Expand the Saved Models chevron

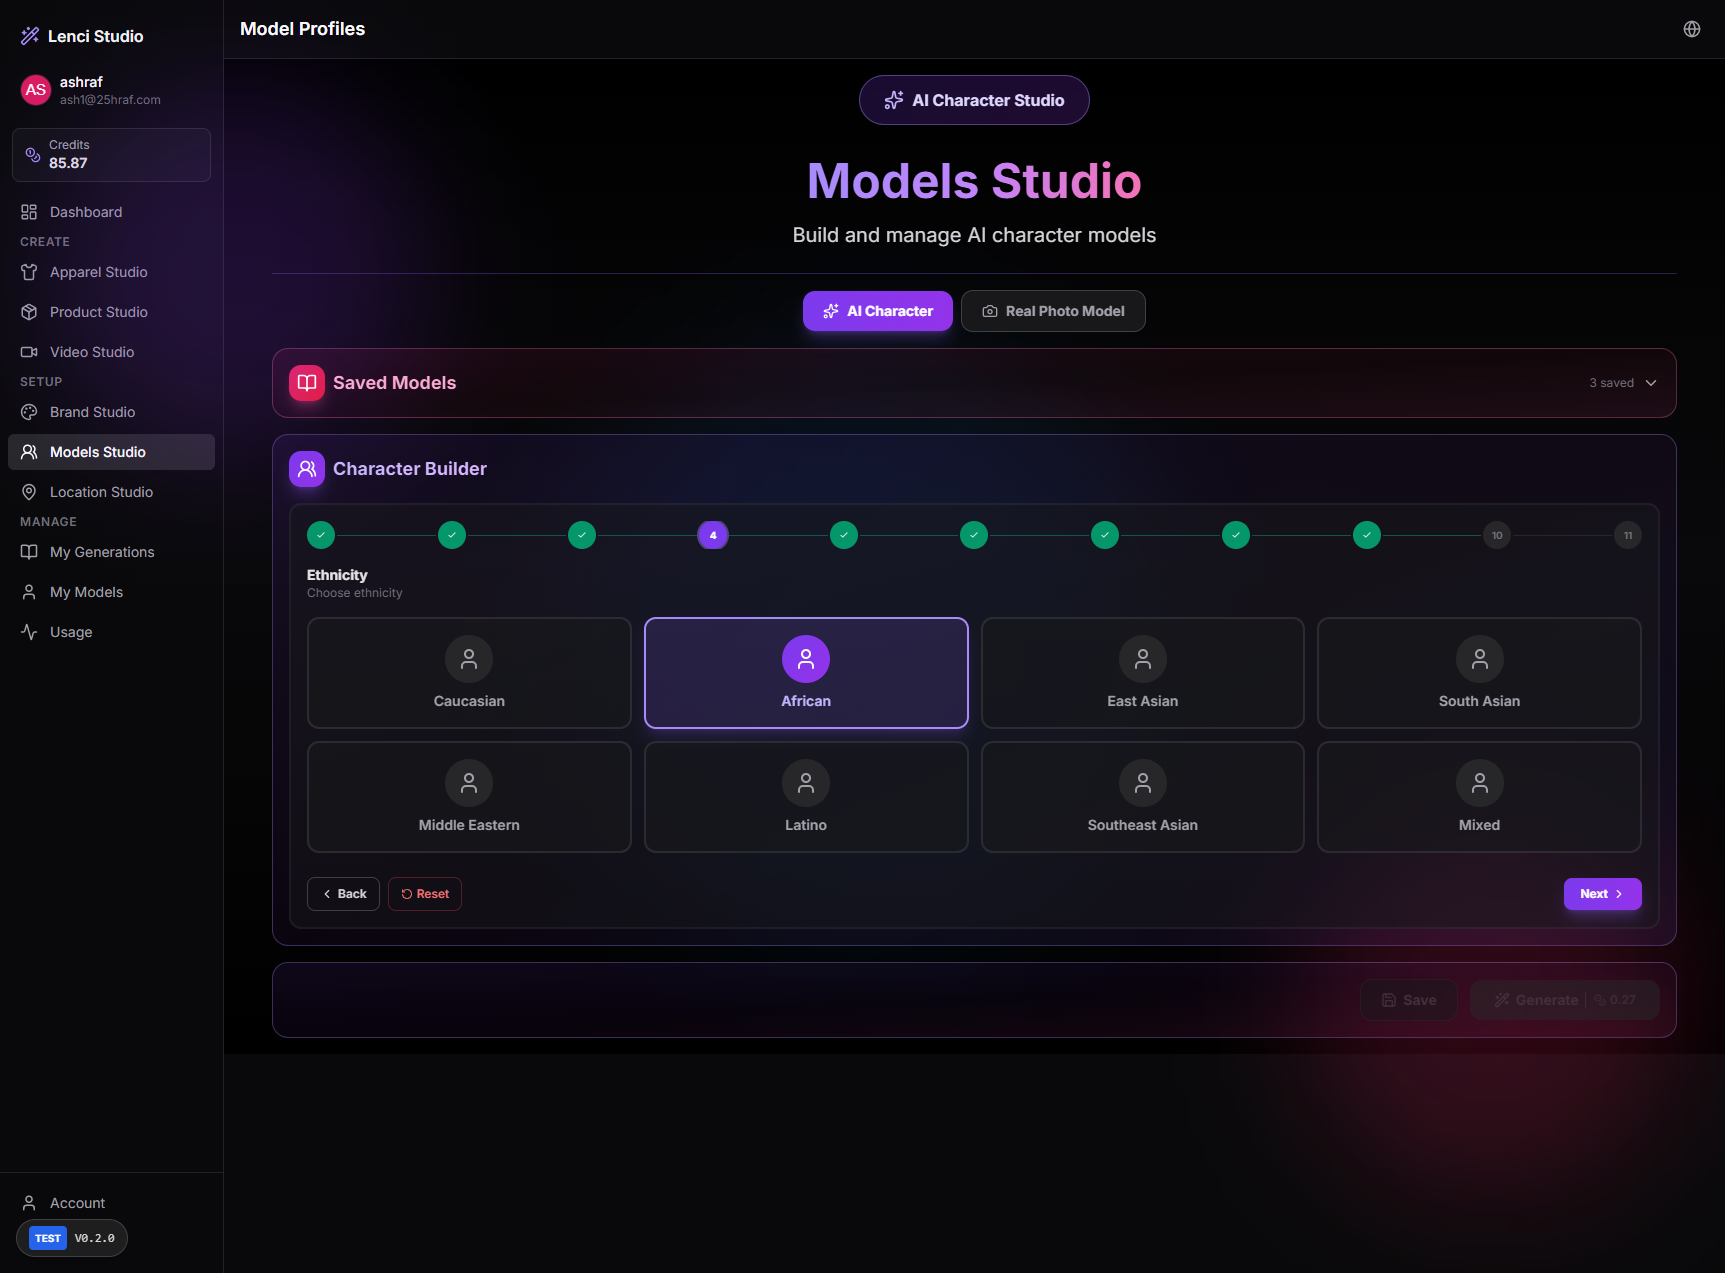coord(1651,383)
